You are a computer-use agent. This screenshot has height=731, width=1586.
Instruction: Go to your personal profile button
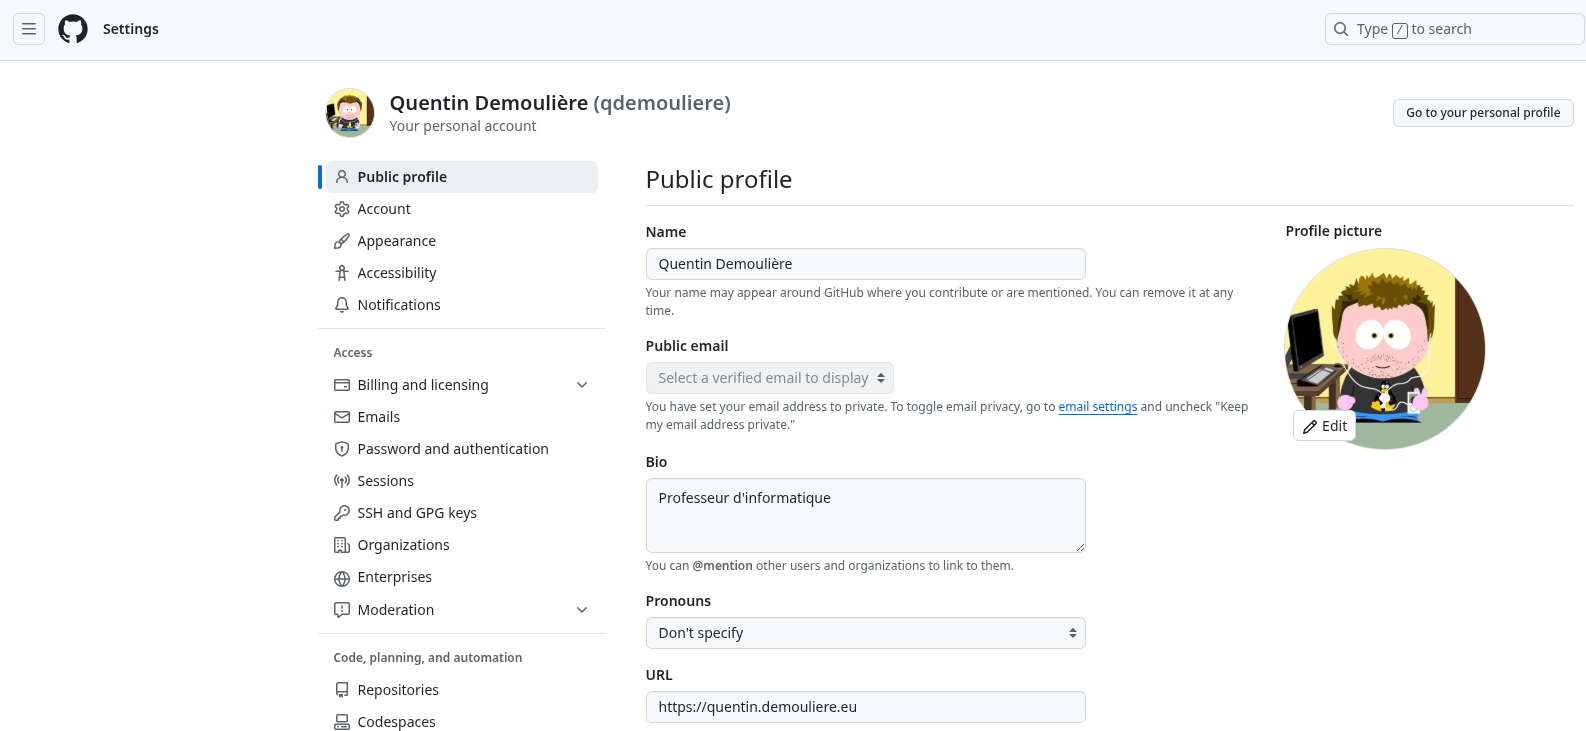point(1482,113)
